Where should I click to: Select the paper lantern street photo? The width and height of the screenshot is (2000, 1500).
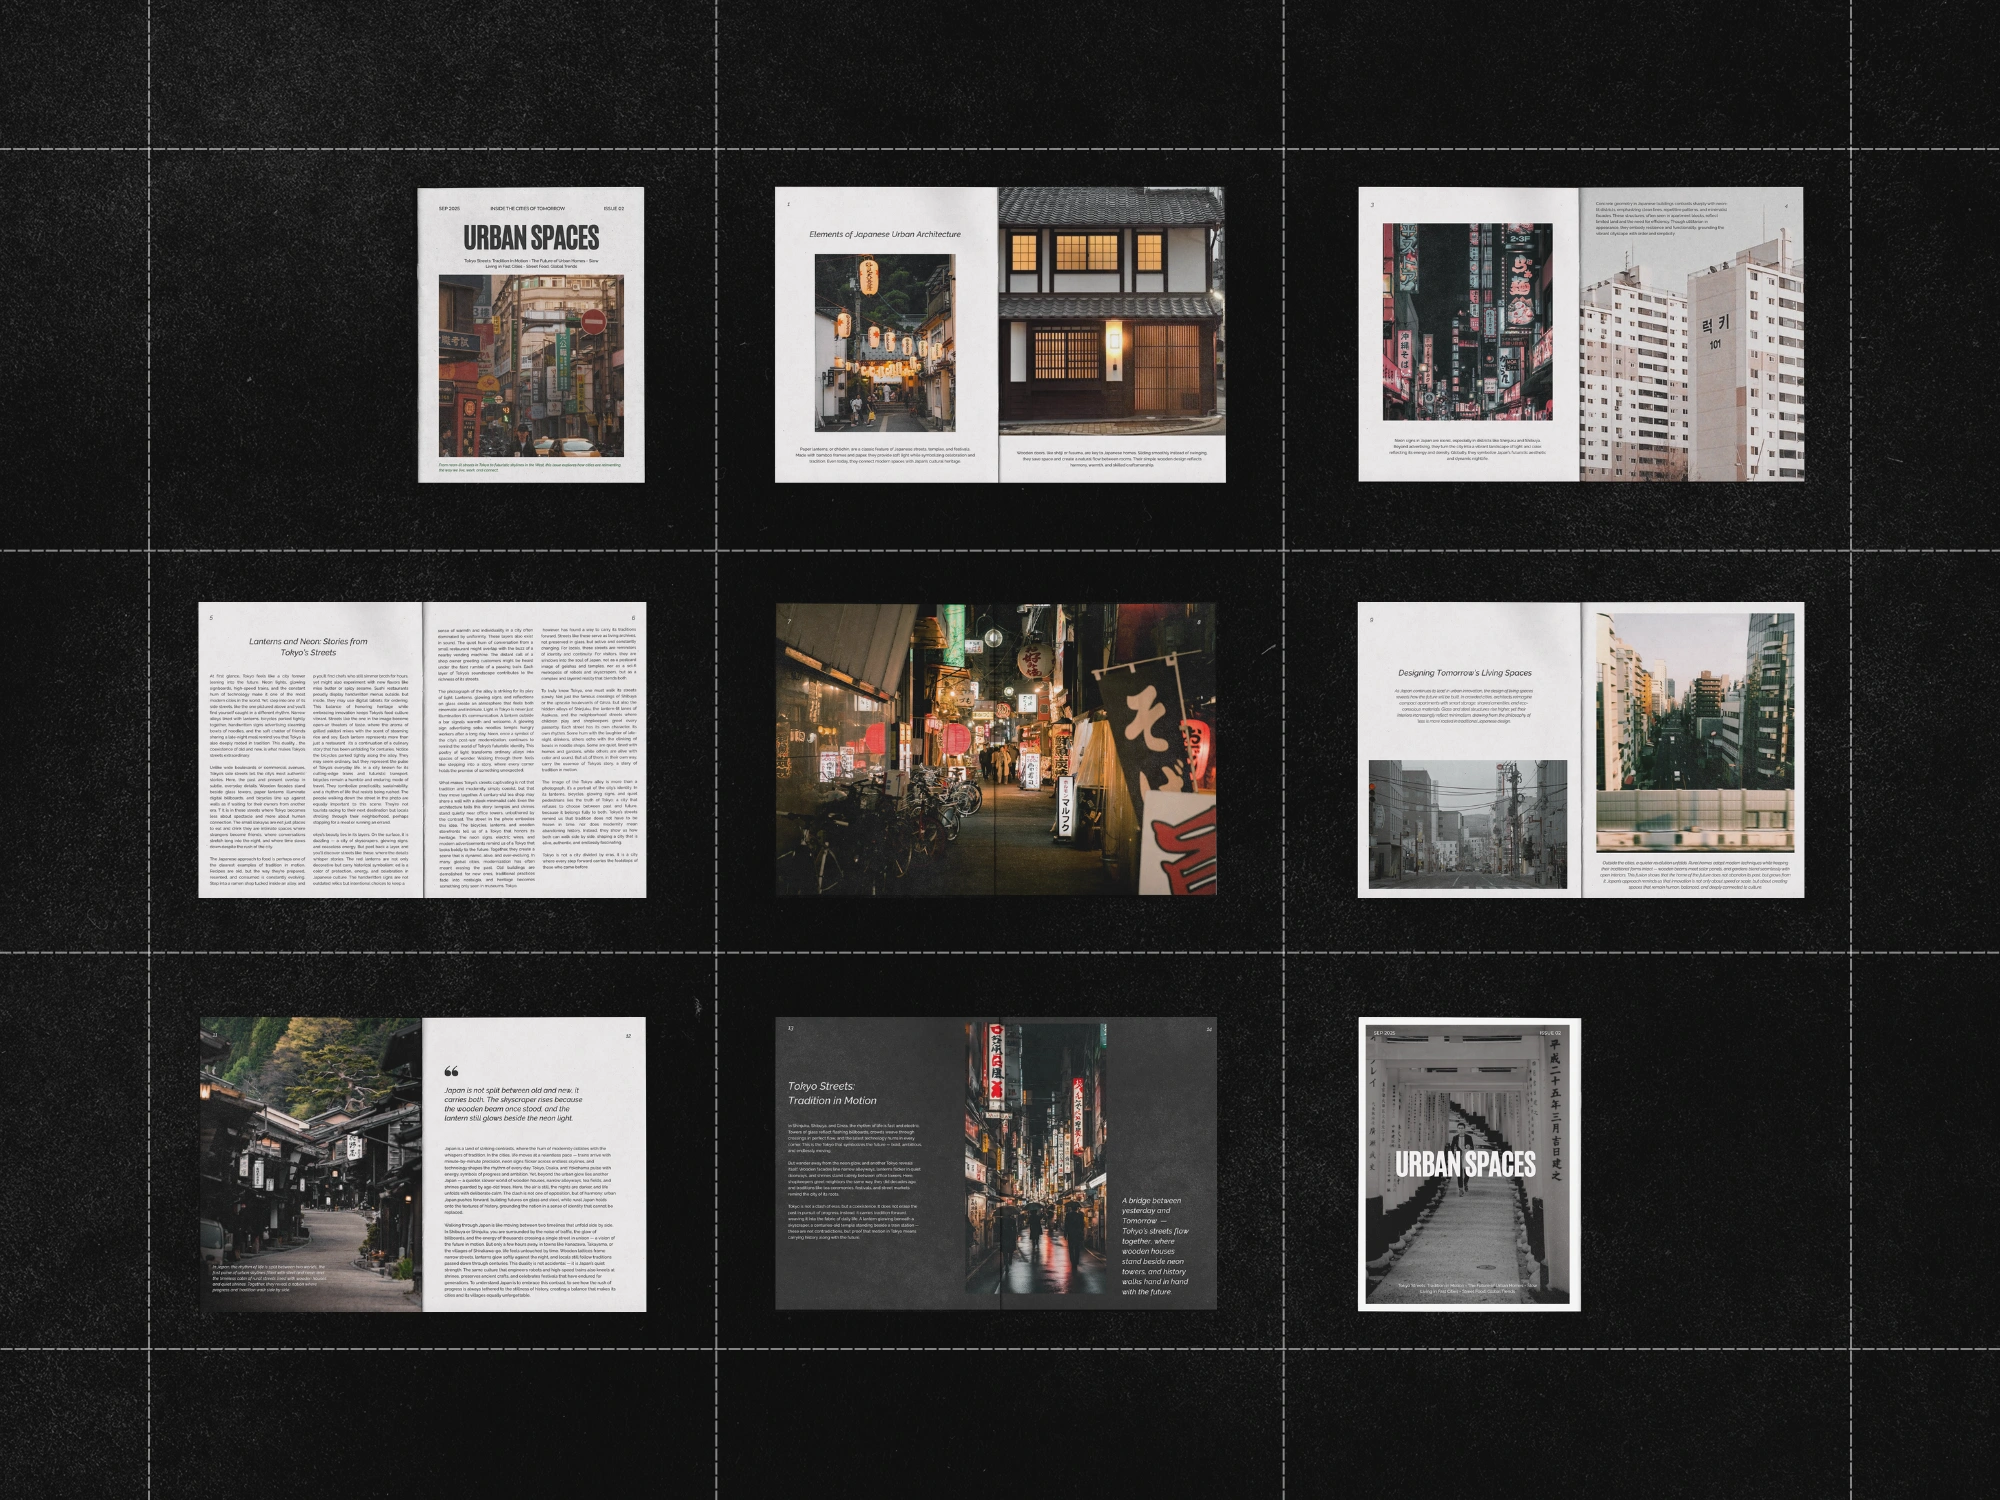pyautogui.click(x=885, y=343)
